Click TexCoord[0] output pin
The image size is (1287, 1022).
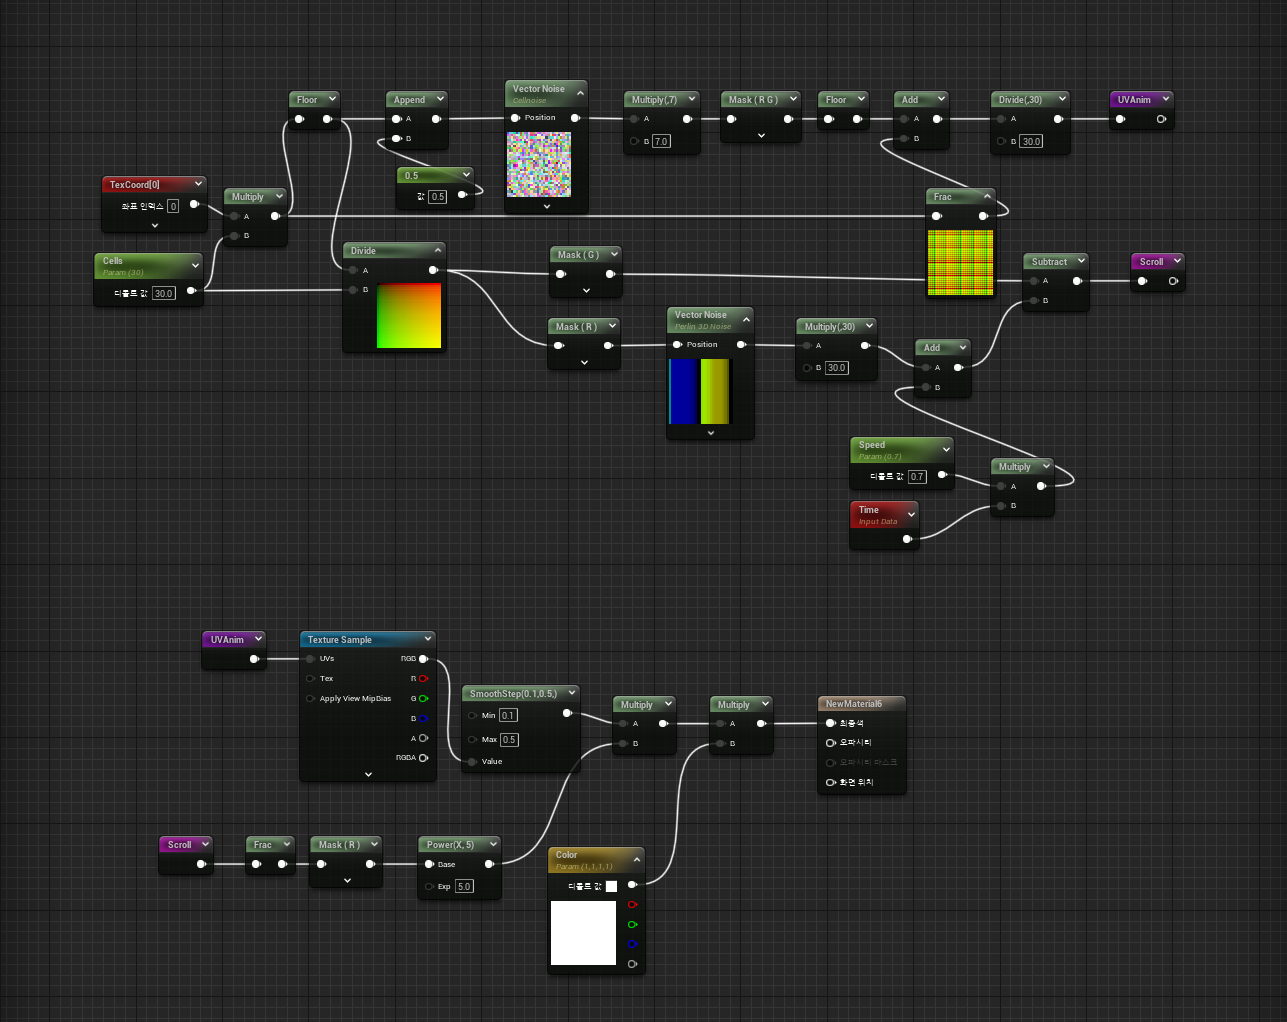pos(194,204)
